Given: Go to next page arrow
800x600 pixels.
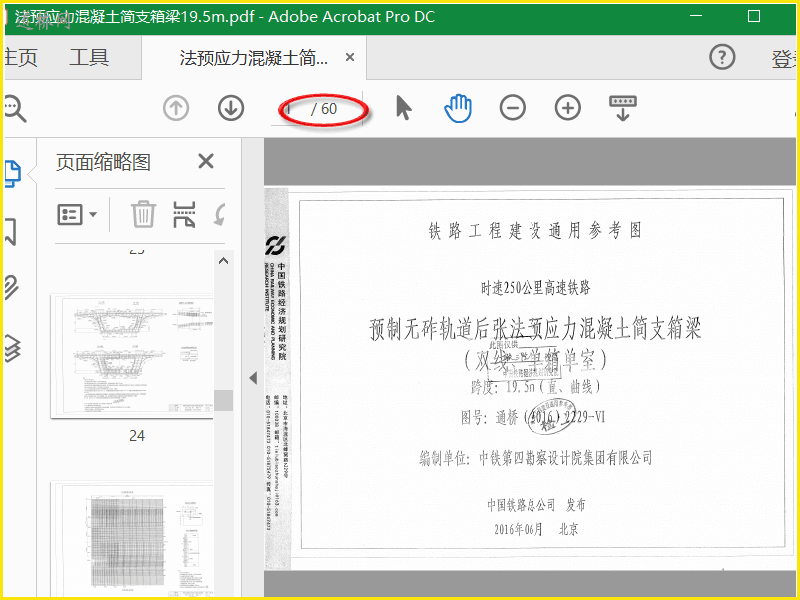Looking at the screenshot, I should coord(231,108).
